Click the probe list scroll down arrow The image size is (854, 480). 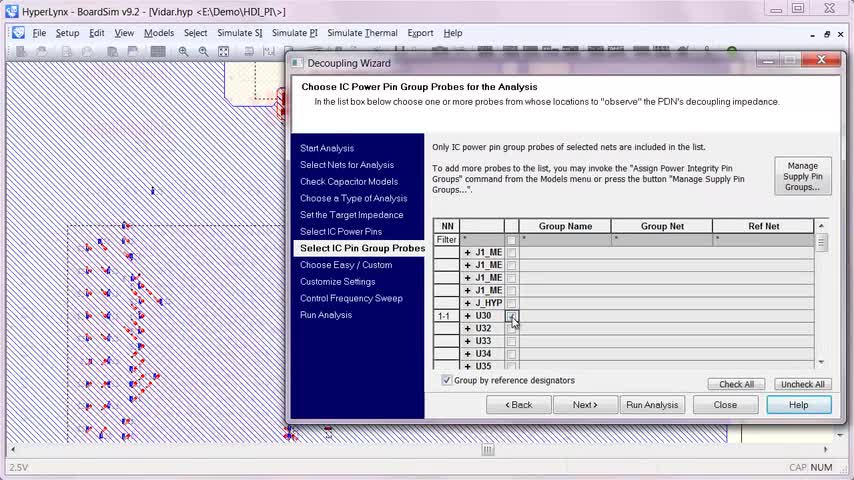point(821,362)
